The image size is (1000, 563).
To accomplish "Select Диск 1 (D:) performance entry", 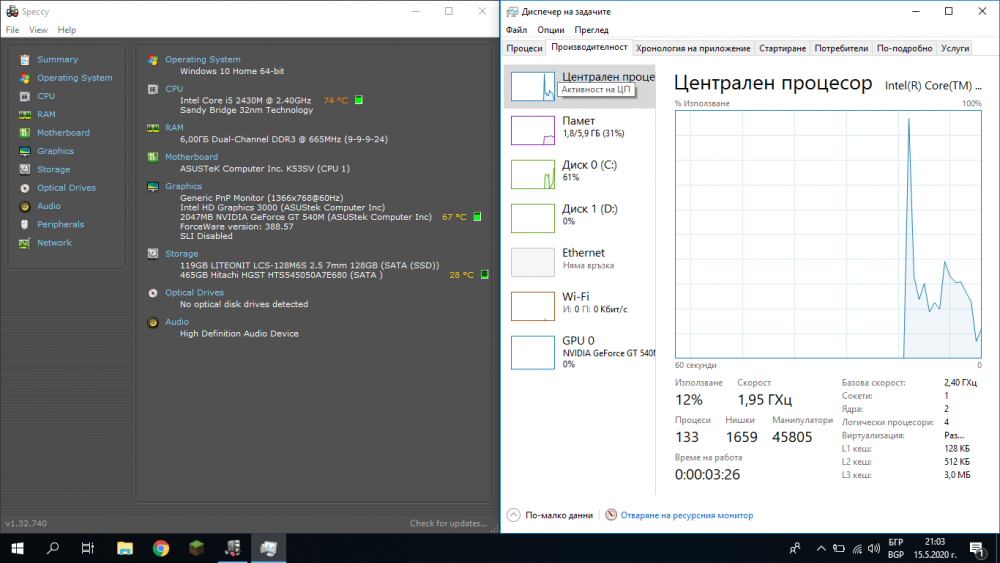I will coord(580,218).
